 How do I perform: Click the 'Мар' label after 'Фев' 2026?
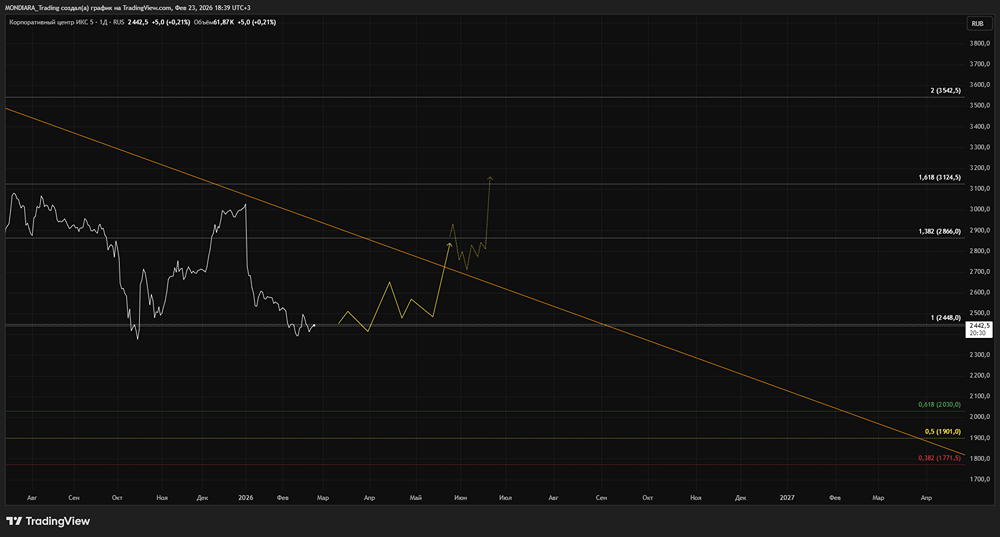pos(323,497)
